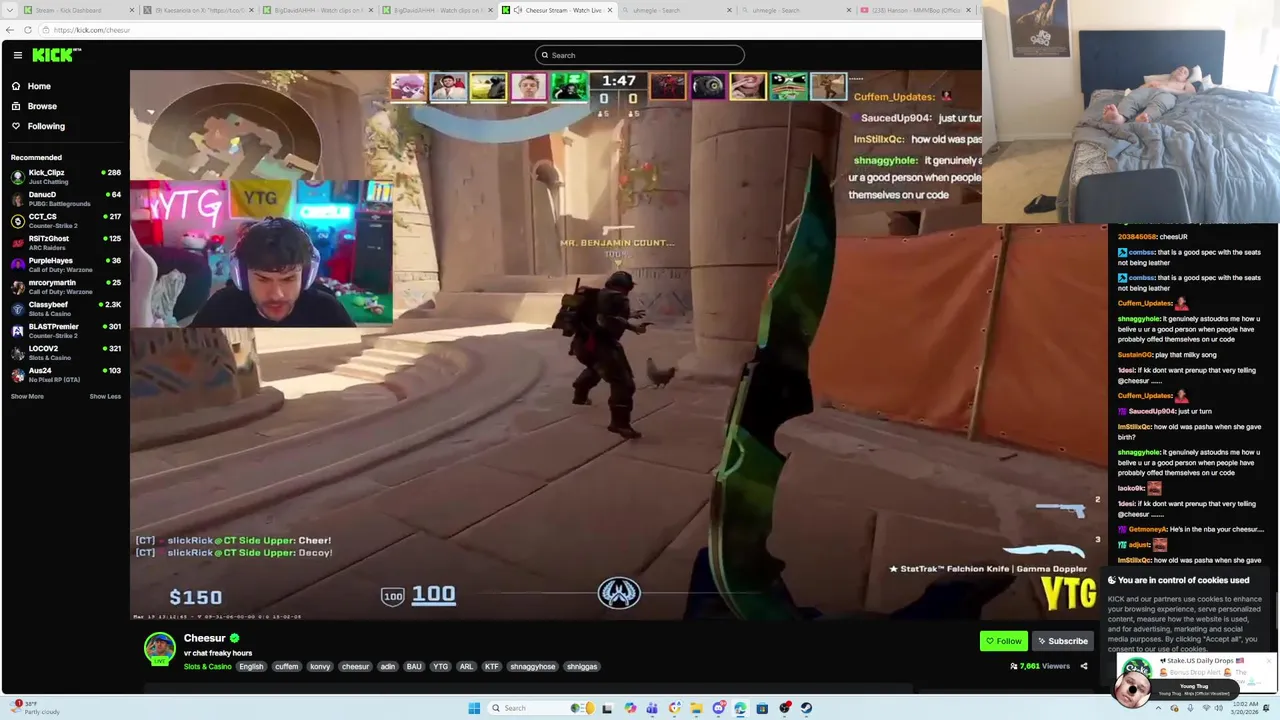The image size is (1280, 720).
Task: Select the Classybeef avatar icon
Action: coord(17,309)
